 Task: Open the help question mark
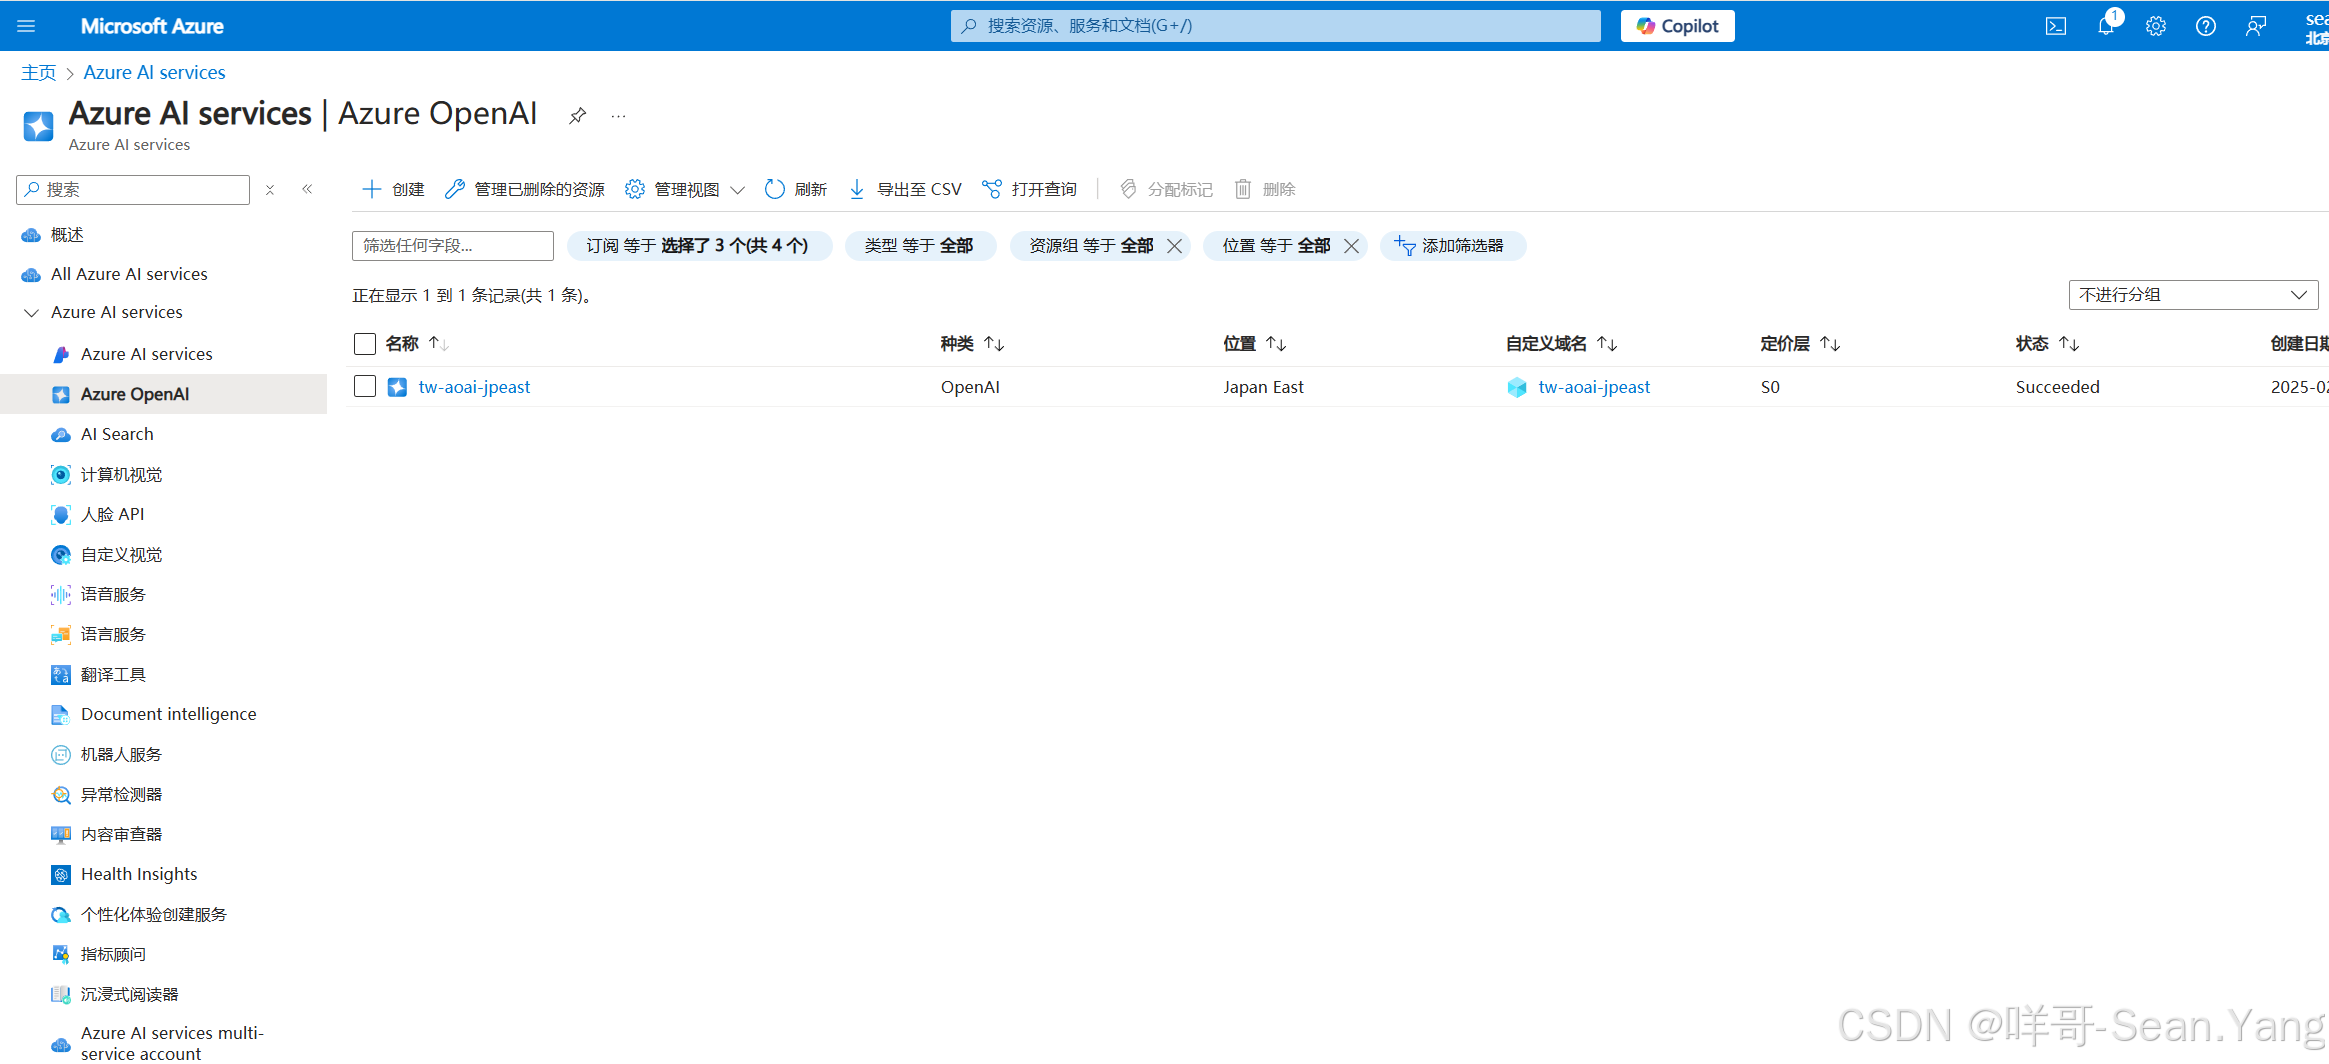tap(2206, 26)
